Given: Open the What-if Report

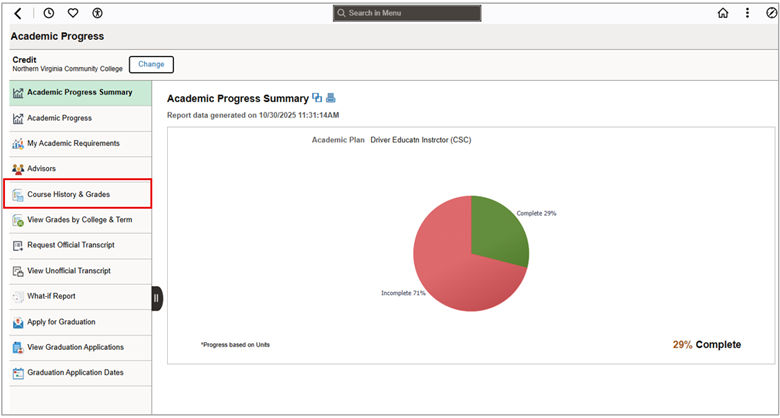Looking at the screenshot, I should (51, 297).
